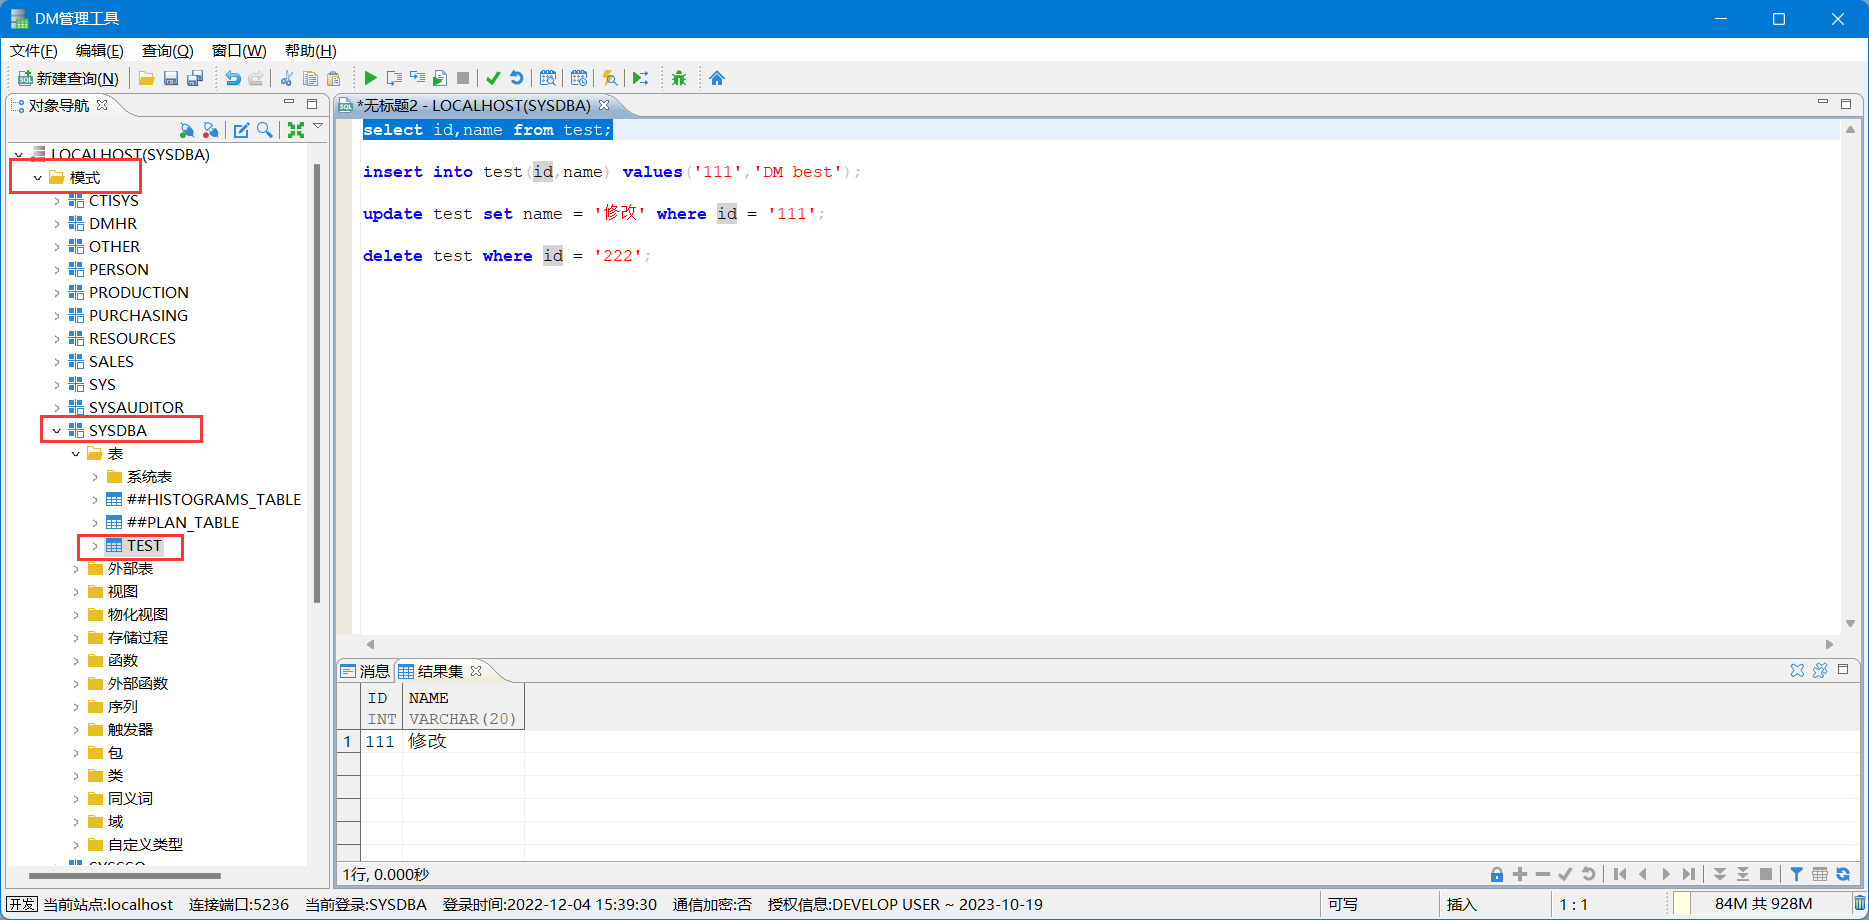Select the ##PLAN_TABLE tree item
Viewport: 1869px width, 920px height.
point(183,523)
